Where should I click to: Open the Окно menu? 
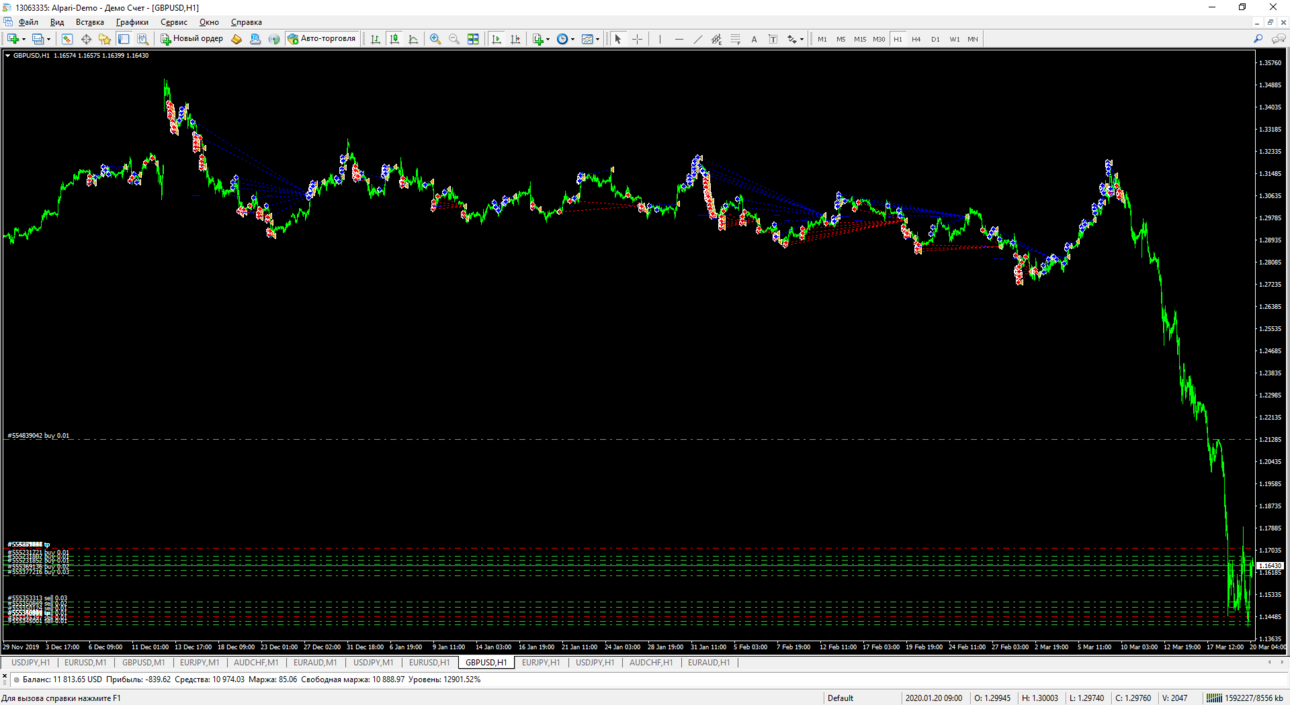pyautogui.click(x=209, y=22)
